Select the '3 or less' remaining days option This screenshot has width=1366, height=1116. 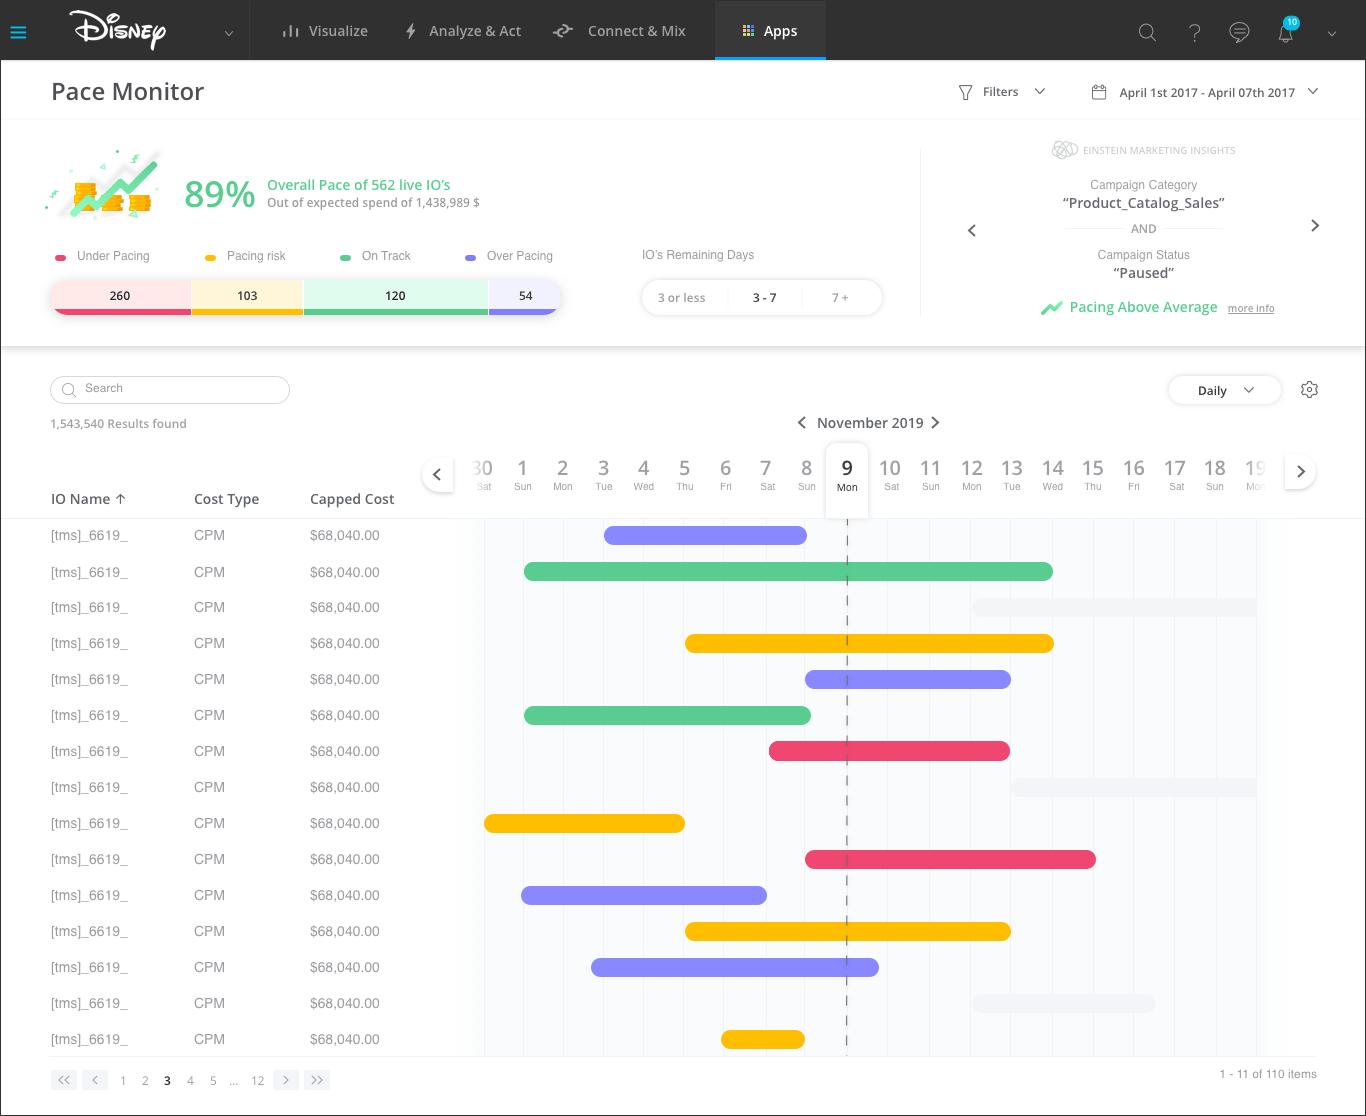(681, 298)
